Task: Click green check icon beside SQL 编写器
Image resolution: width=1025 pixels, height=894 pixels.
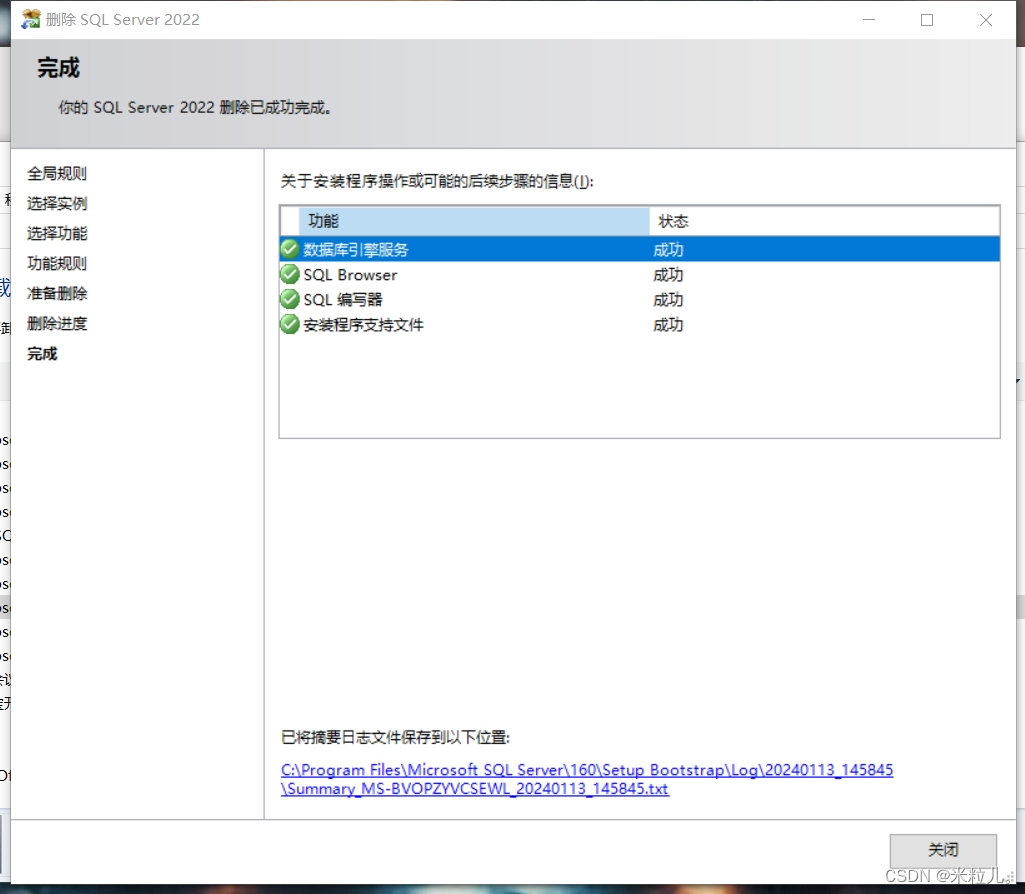Action: pyautogui.click(x=290, y=299)
